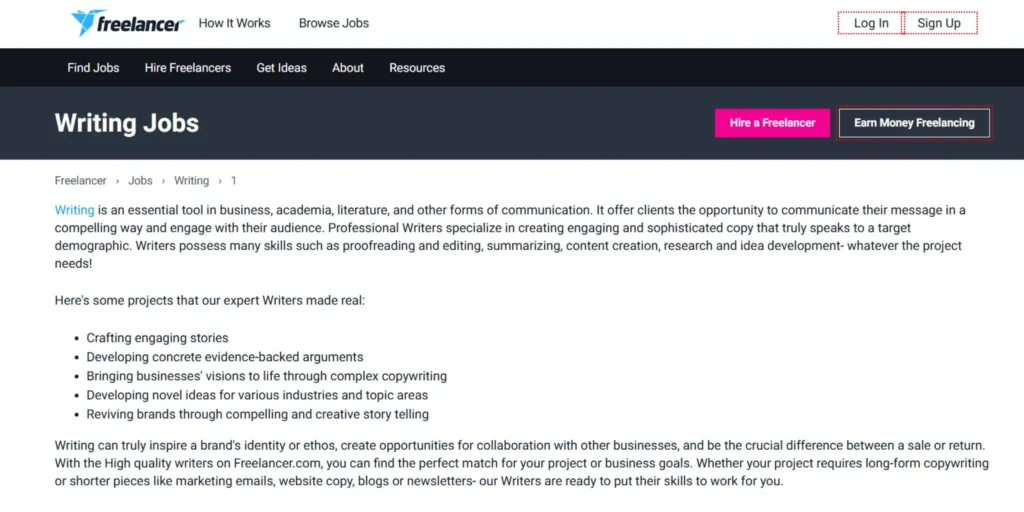Click the Crafting engaging stories bullet

click(x=157, y=338)
